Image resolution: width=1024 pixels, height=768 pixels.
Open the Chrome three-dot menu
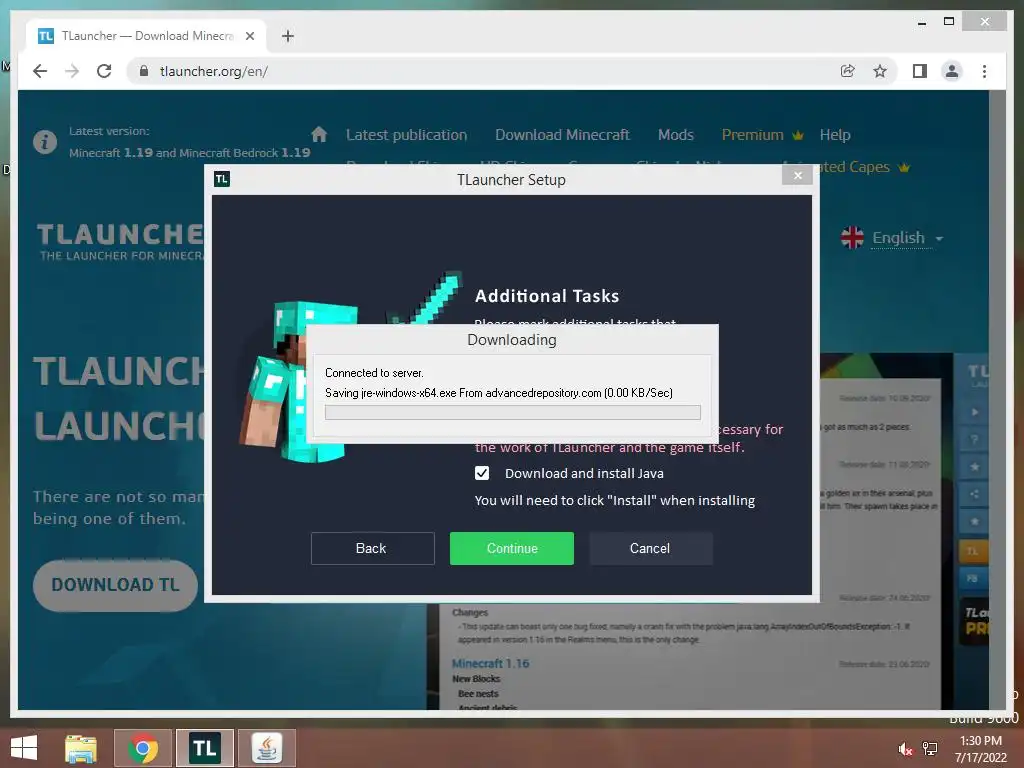(x=984, y=71)
